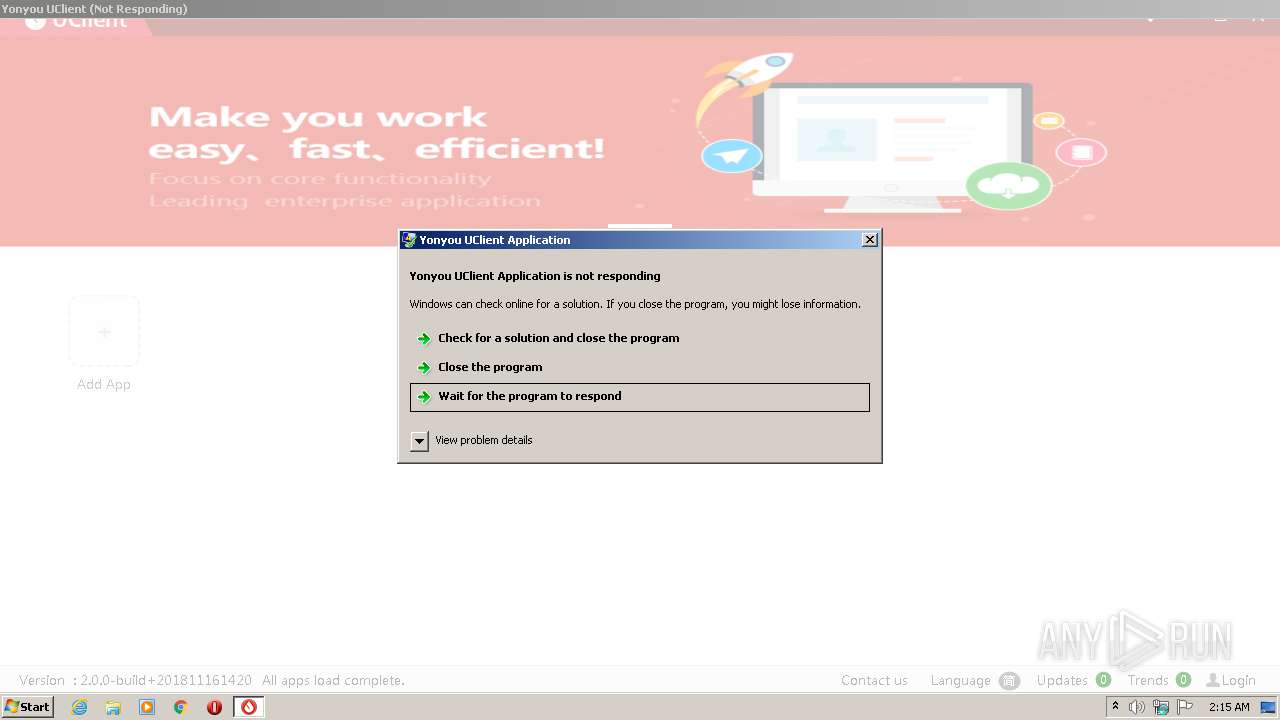
Task: Click the All apps load complete status
Action: 333,680
